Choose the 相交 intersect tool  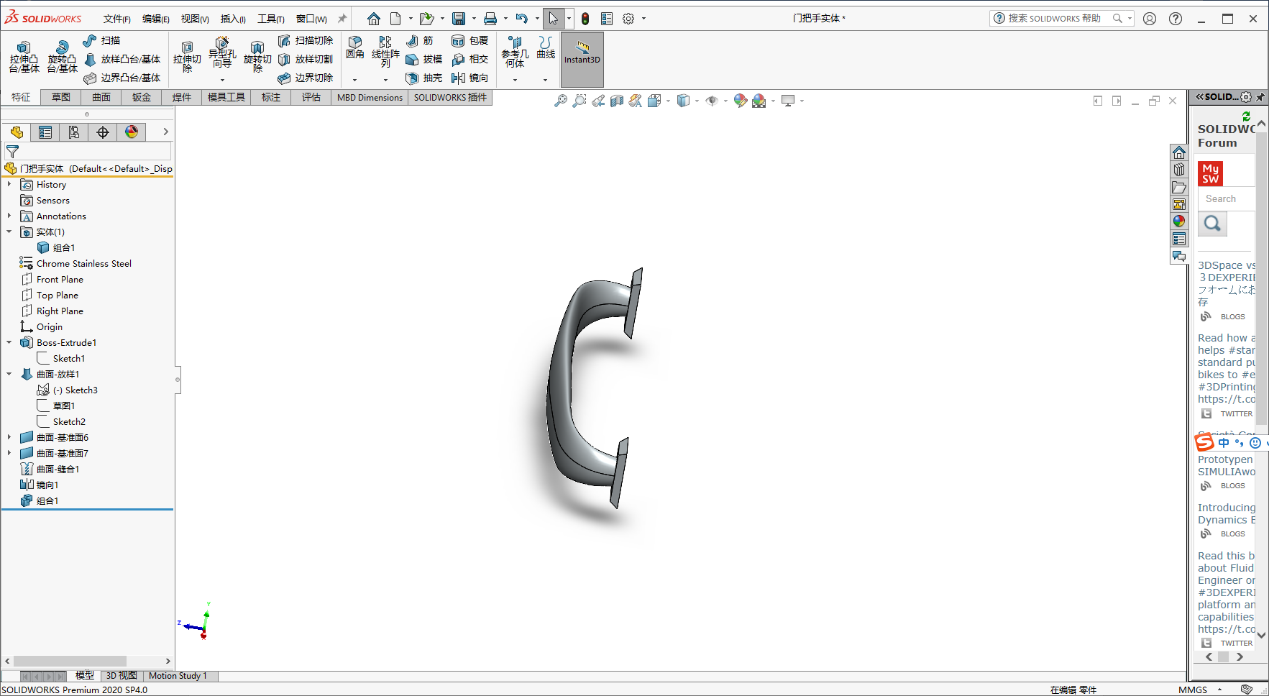click(x=470, y=59)
